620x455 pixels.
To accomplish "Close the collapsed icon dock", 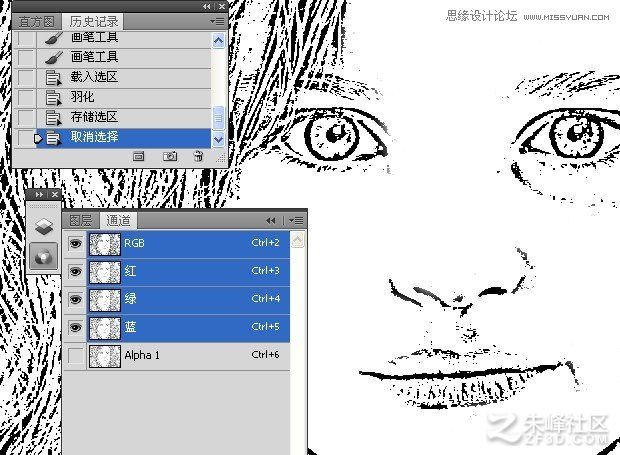I will [55, 194].
